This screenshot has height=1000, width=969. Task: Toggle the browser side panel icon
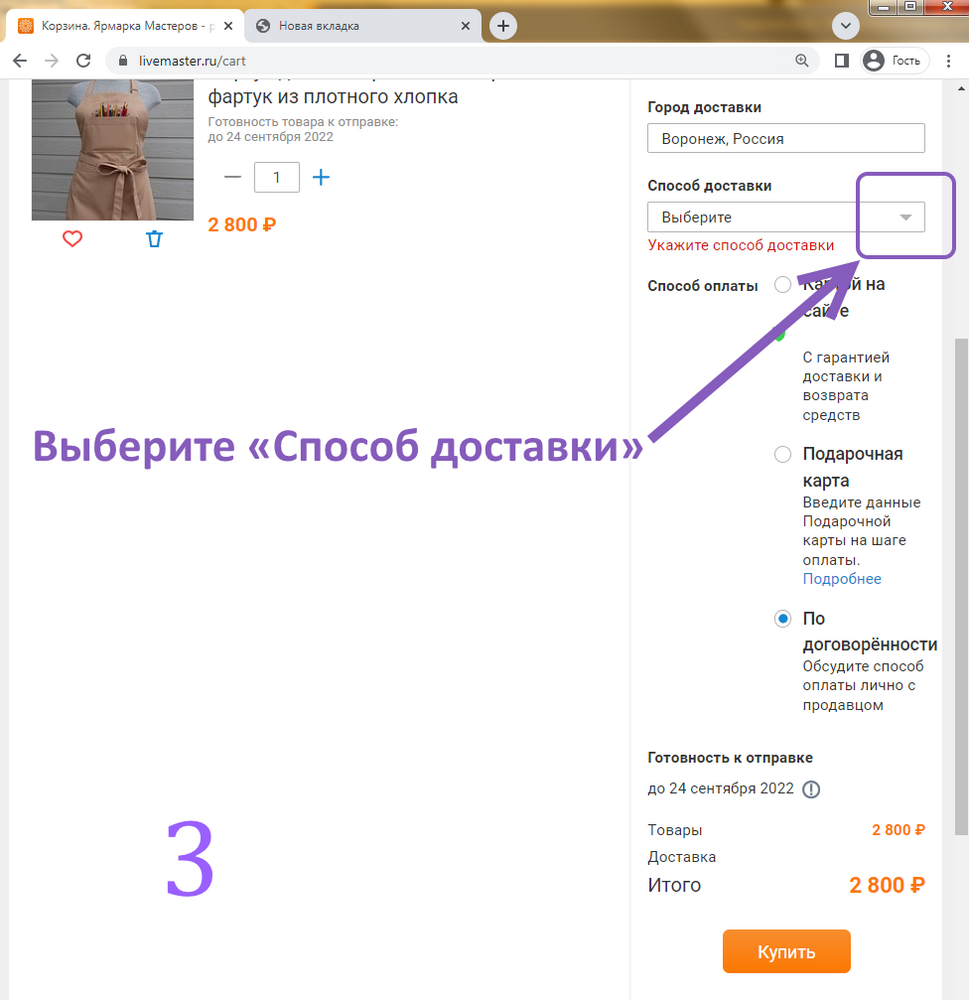point(841,61)
